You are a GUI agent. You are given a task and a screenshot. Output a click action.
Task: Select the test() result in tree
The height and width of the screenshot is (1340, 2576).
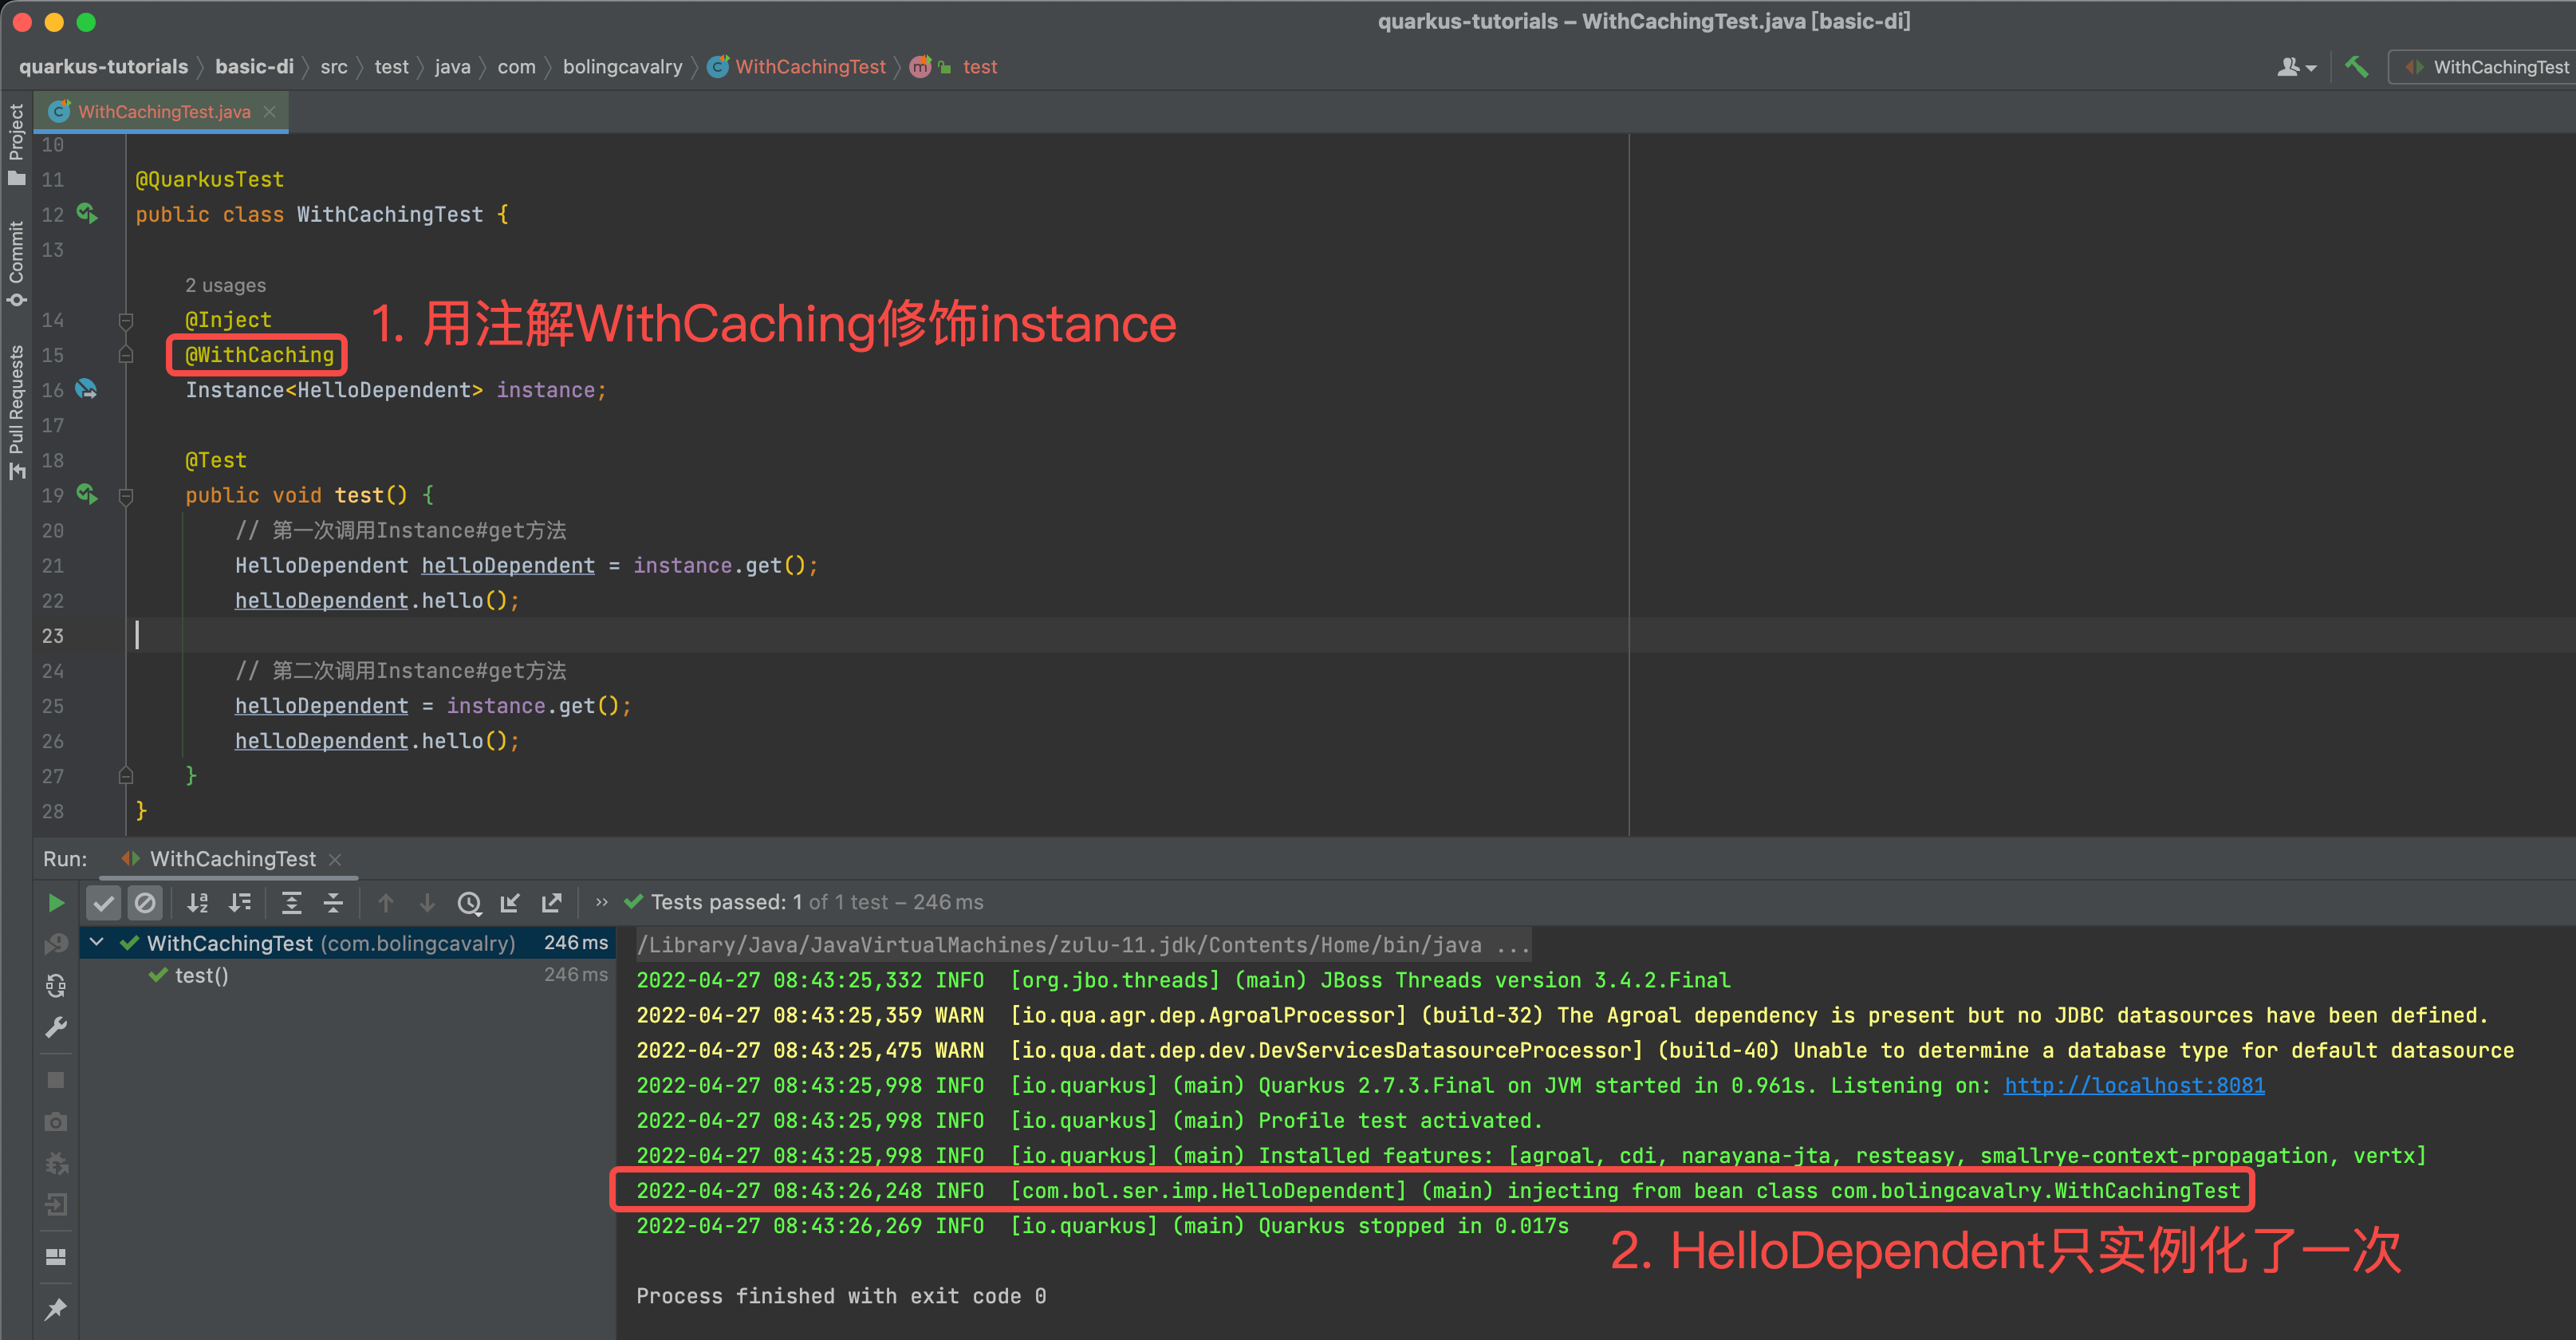pyautogui.click(x=201, y=975)
